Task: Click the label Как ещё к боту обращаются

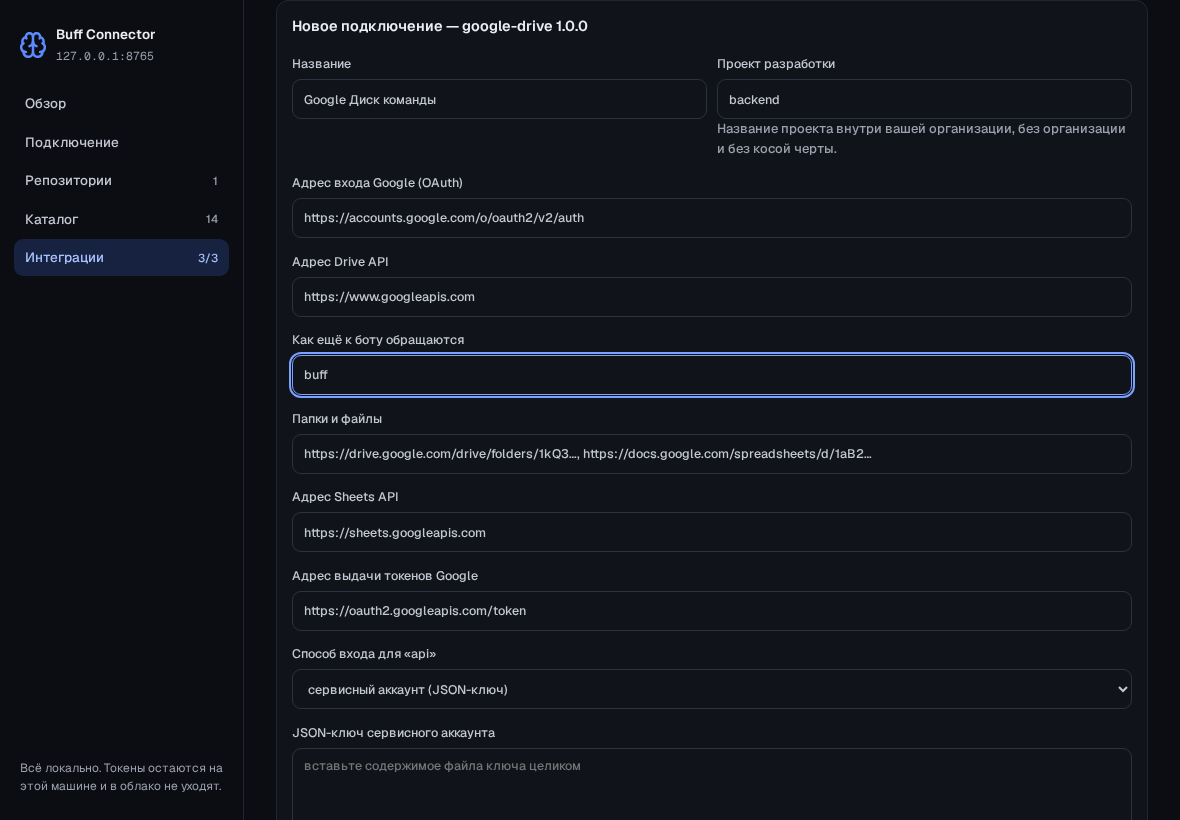Action: (x=378, y=340)
